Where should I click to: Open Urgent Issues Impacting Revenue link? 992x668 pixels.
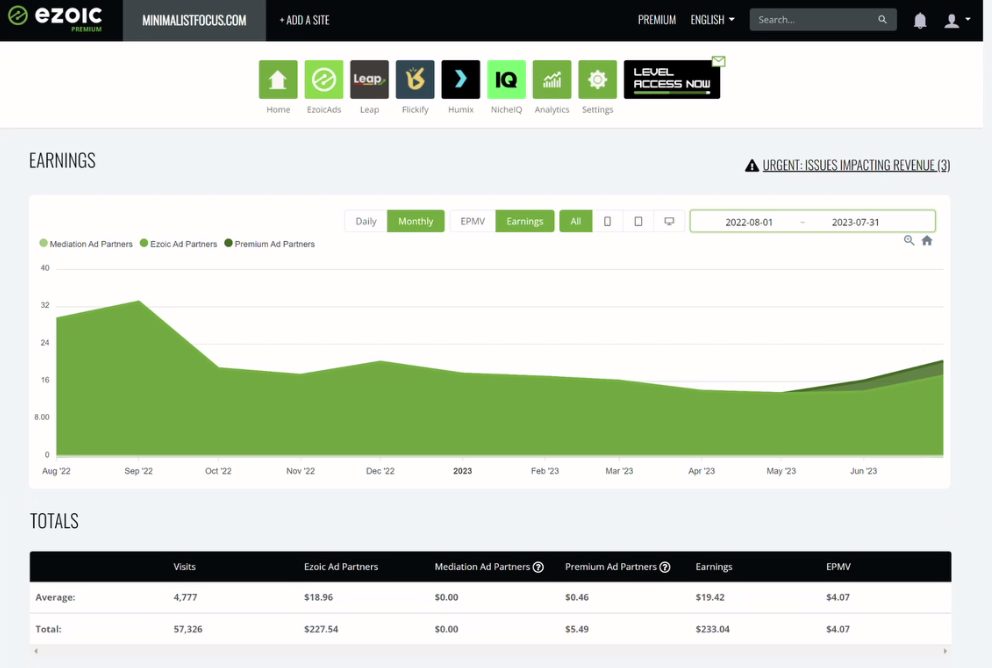(856, 165)
